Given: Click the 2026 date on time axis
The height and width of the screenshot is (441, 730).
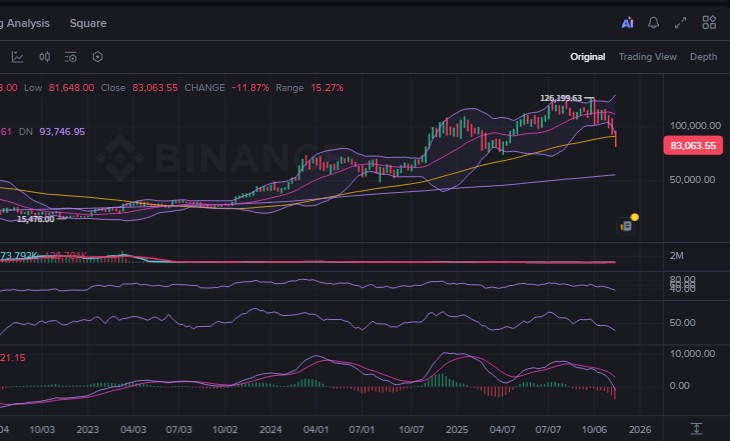Looking at the screenshot, I should coord(641,428).
